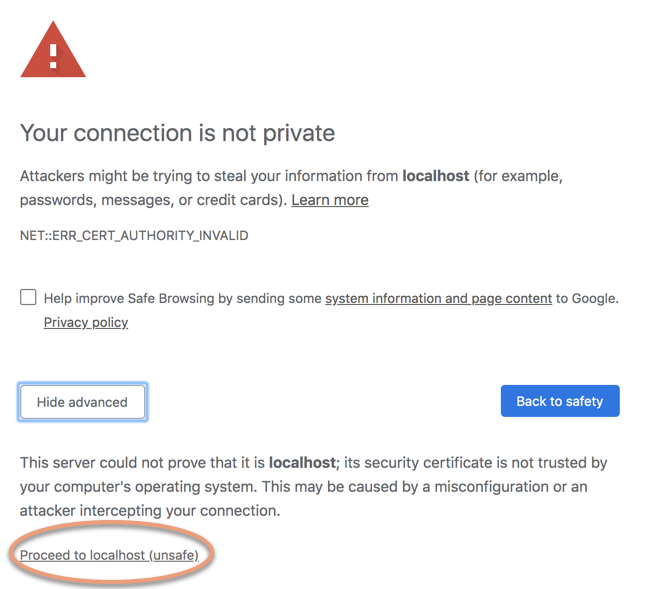Open the Learn more link
Screen dimensions: 646x589
[329, 200]
